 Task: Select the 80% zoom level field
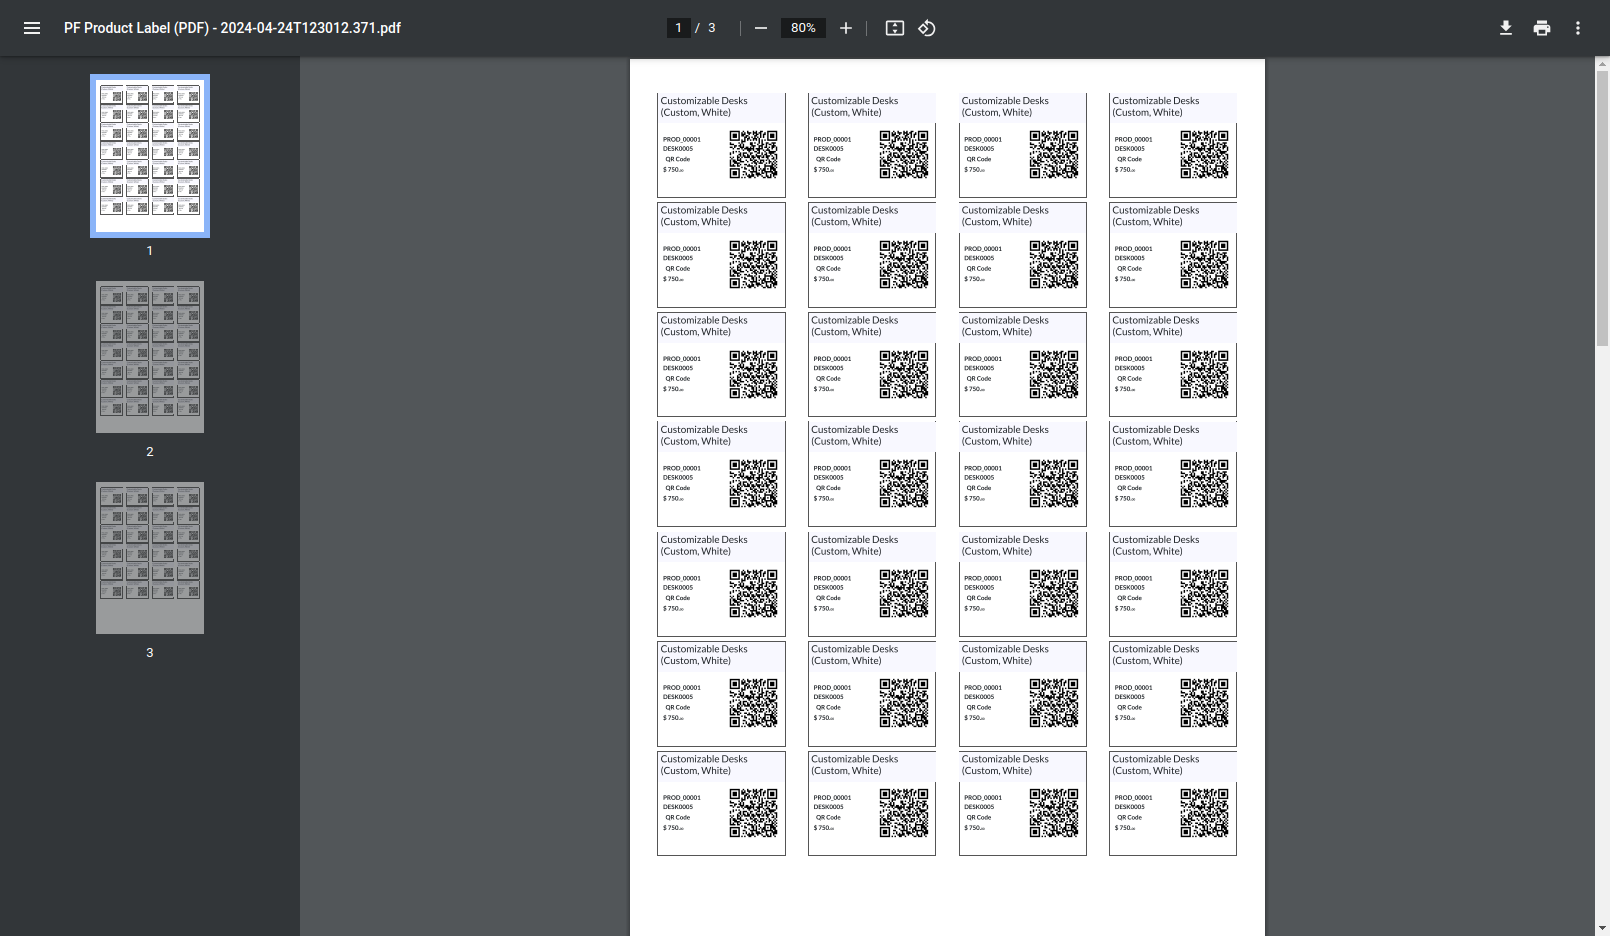click(x=803, y=28)
